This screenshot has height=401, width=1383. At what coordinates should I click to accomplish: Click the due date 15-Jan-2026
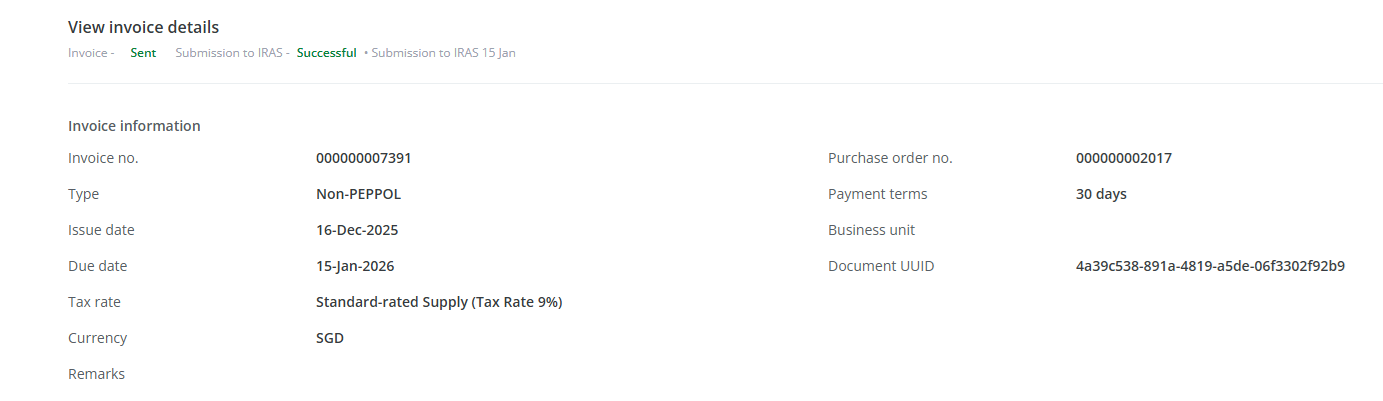pos(355,266)
